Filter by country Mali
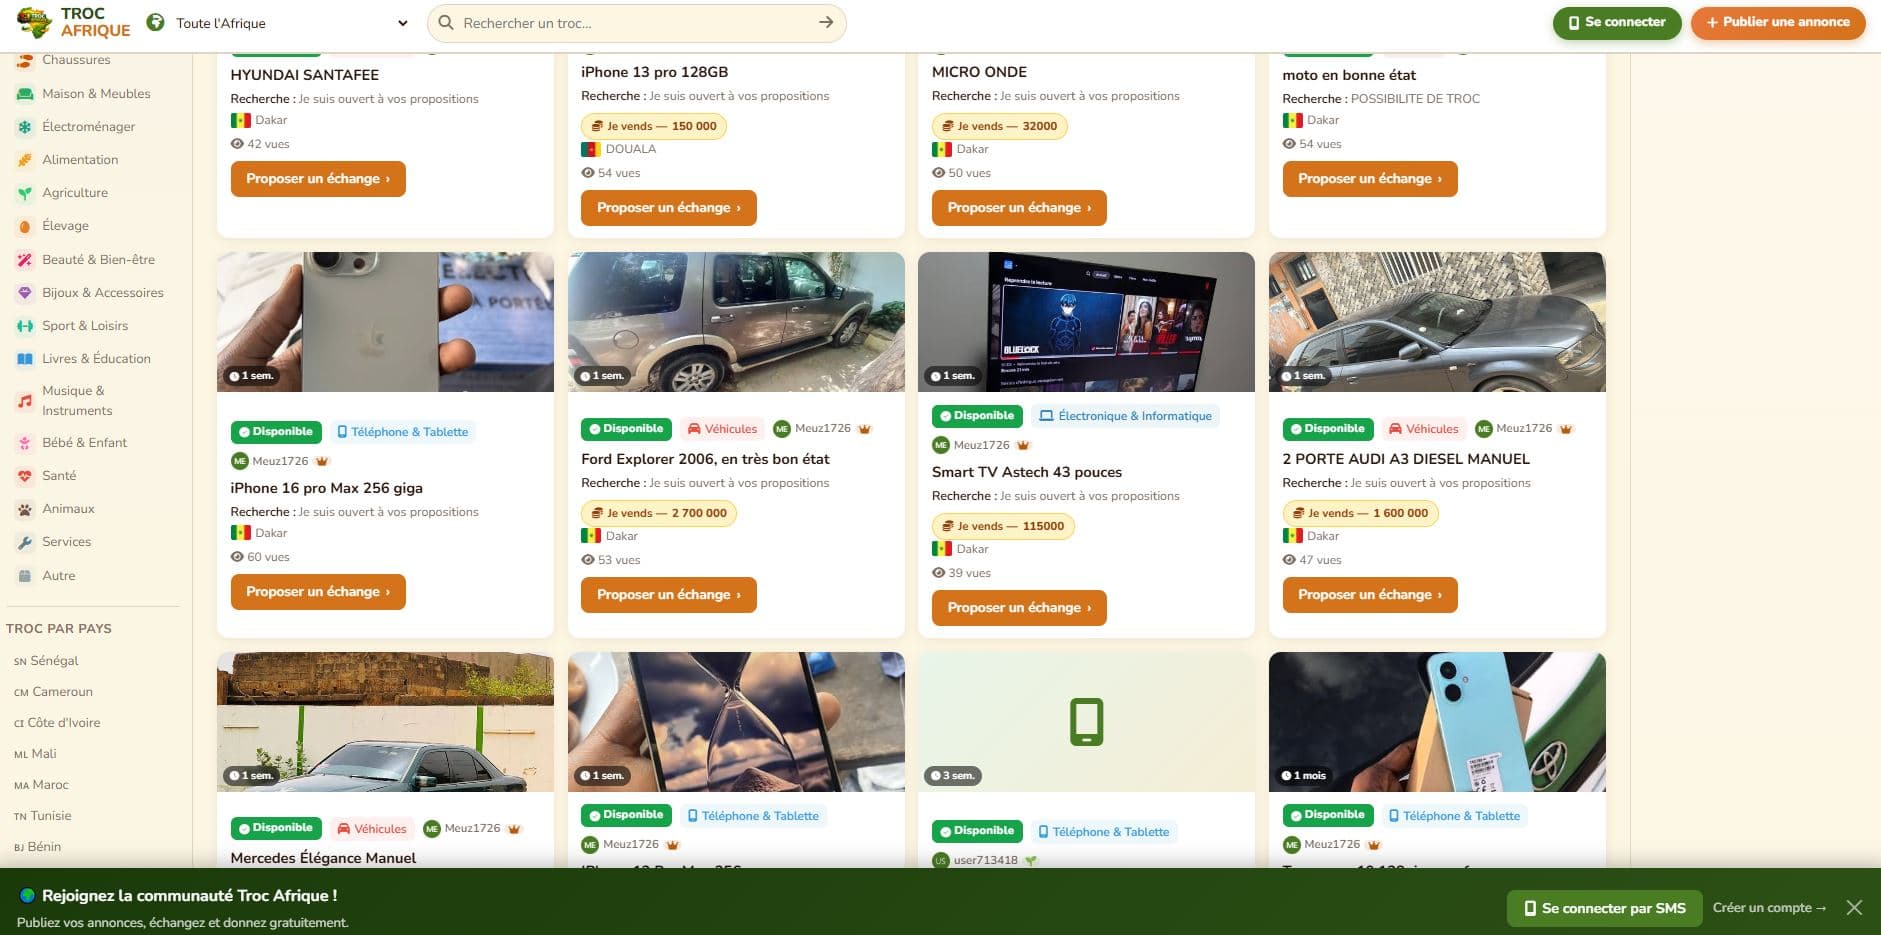 [35, 754]
